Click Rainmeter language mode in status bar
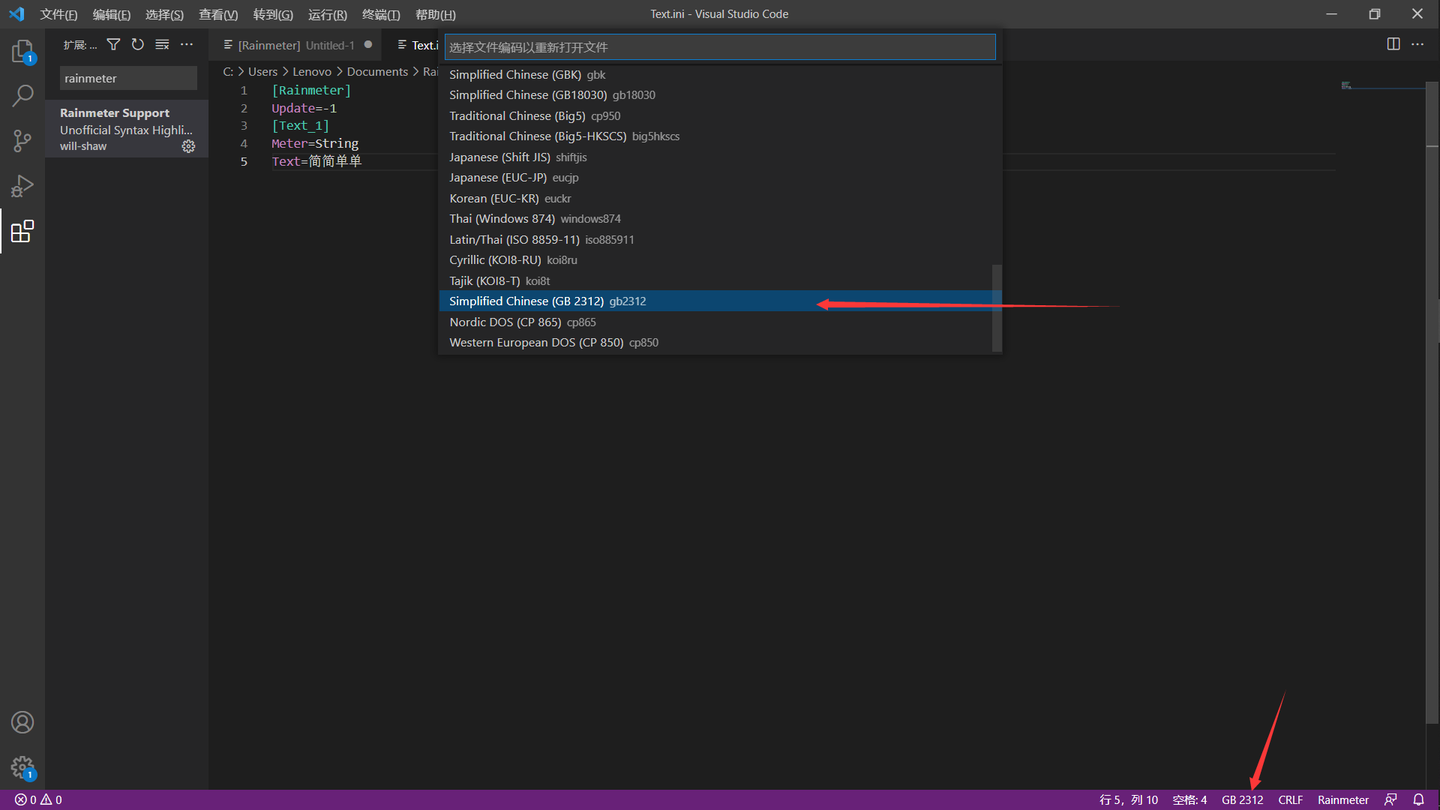 pyautogui.click(x=1343, y=800)
